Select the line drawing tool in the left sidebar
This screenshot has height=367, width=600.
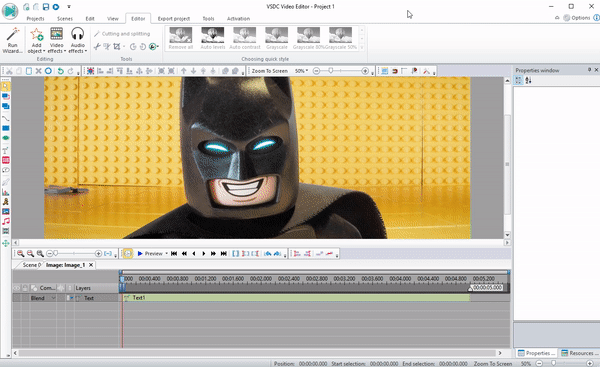click(5, 118)
